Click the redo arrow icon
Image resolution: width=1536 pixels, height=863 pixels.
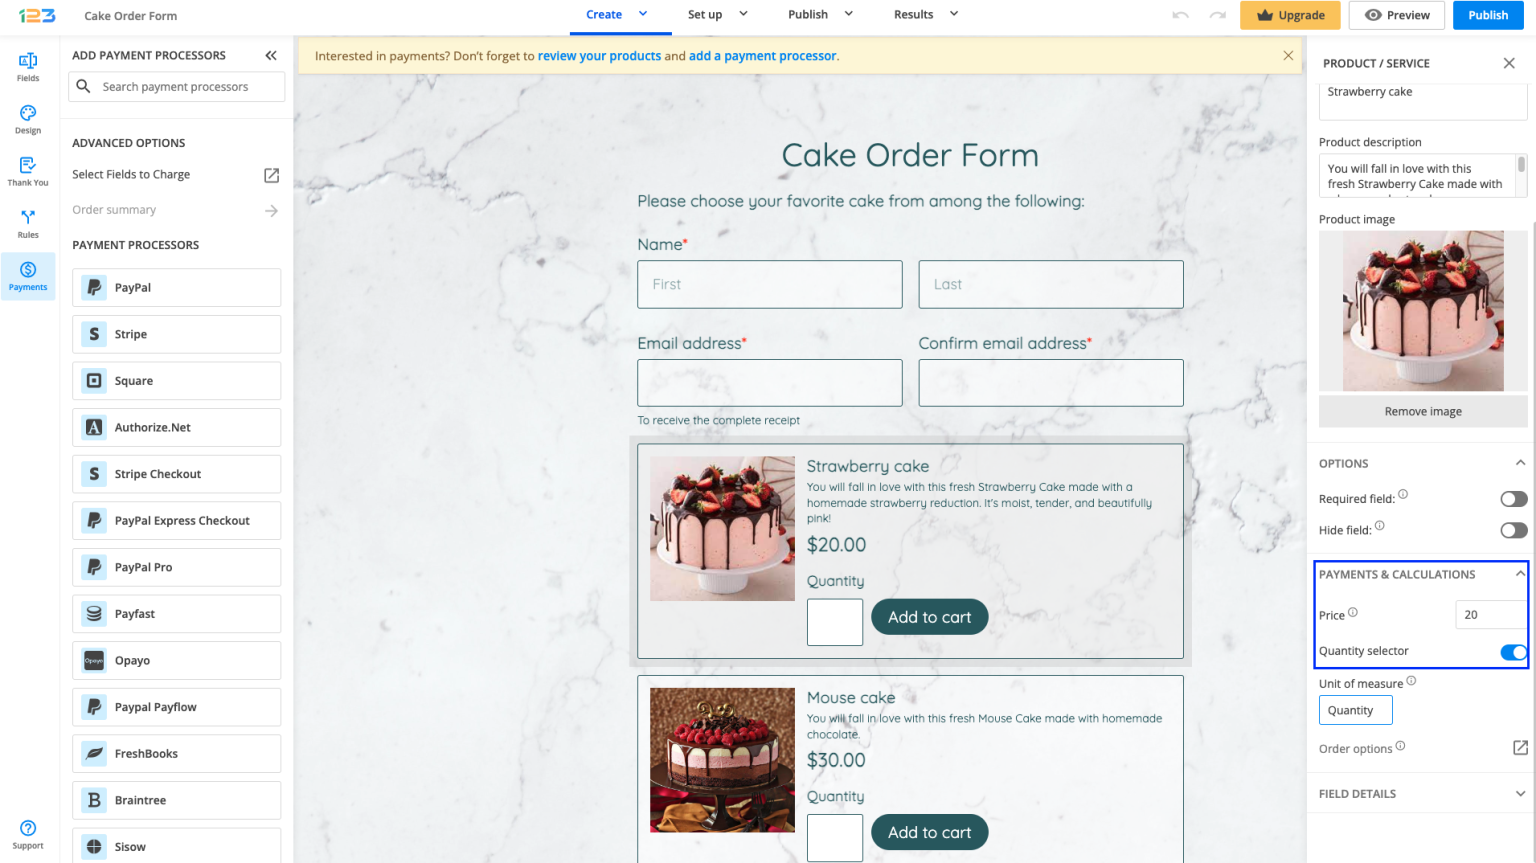(x=1217, y=15)
